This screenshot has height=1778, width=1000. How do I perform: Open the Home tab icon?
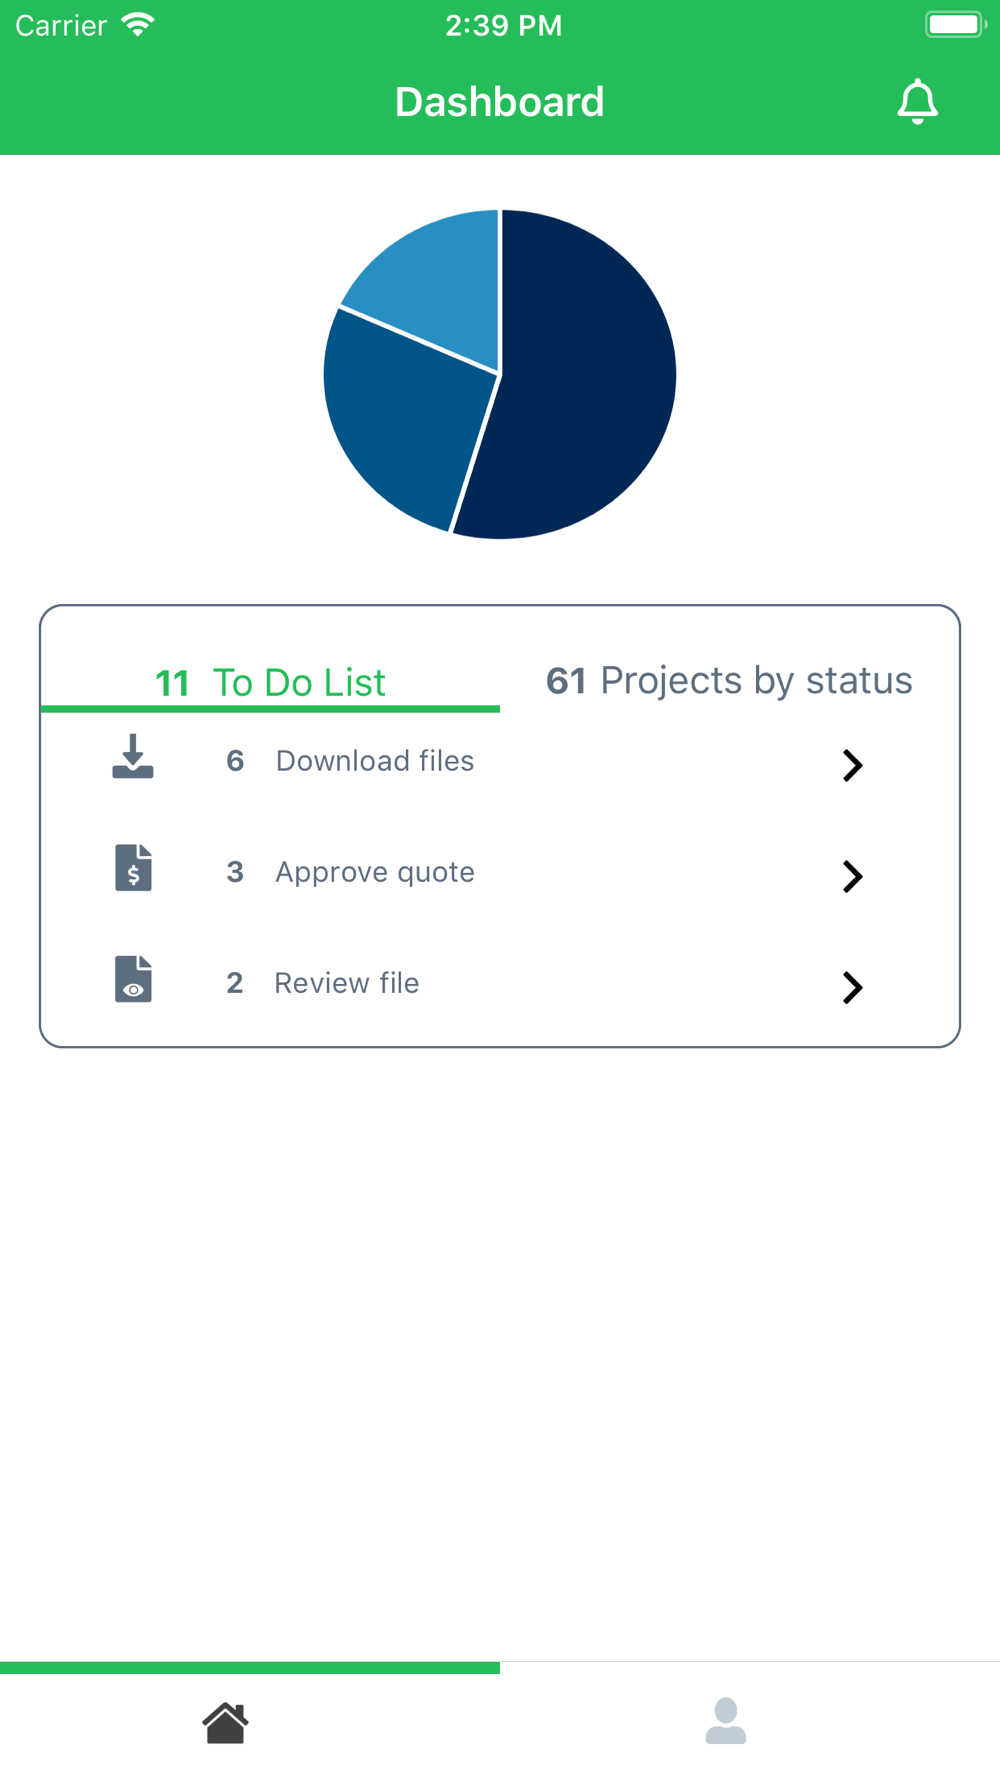225,1723
